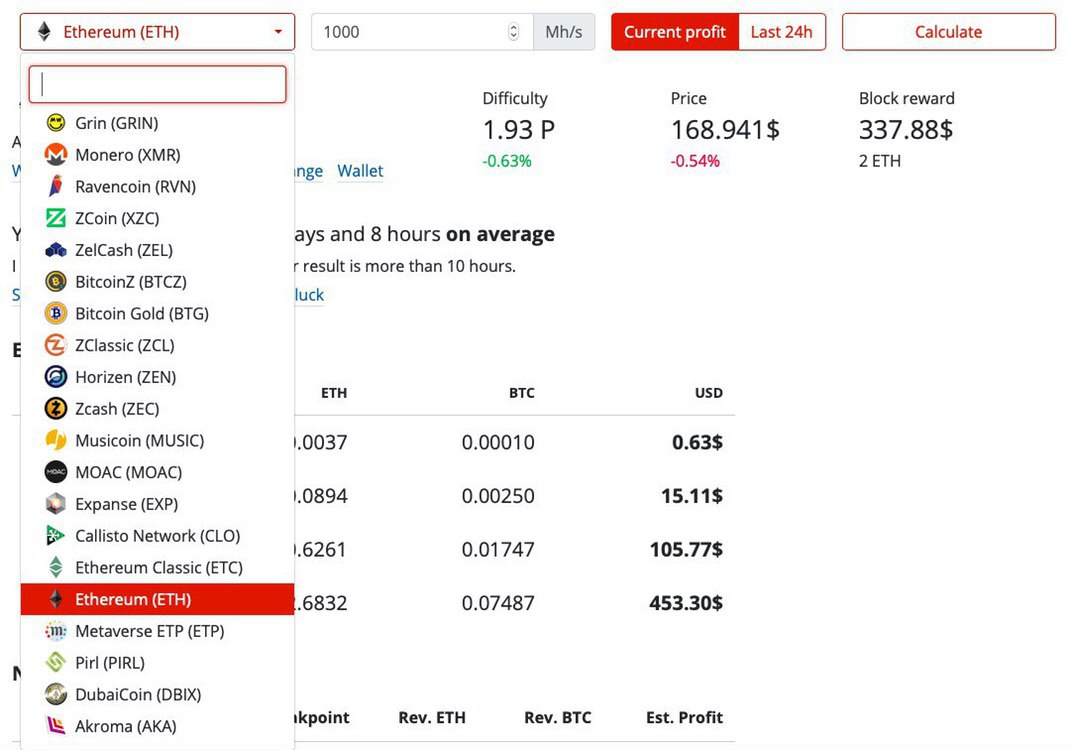Image resolution: width=1072 pixels, height=750 pixels.
Task: Click the Horizen circular icon
Action: click(55, 377)
